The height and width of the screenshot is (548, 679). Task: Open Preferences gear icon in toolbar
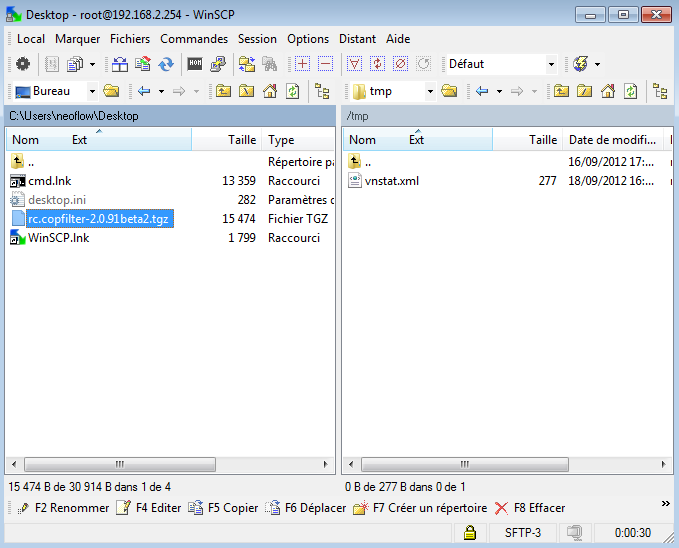[x=23, y=64]
